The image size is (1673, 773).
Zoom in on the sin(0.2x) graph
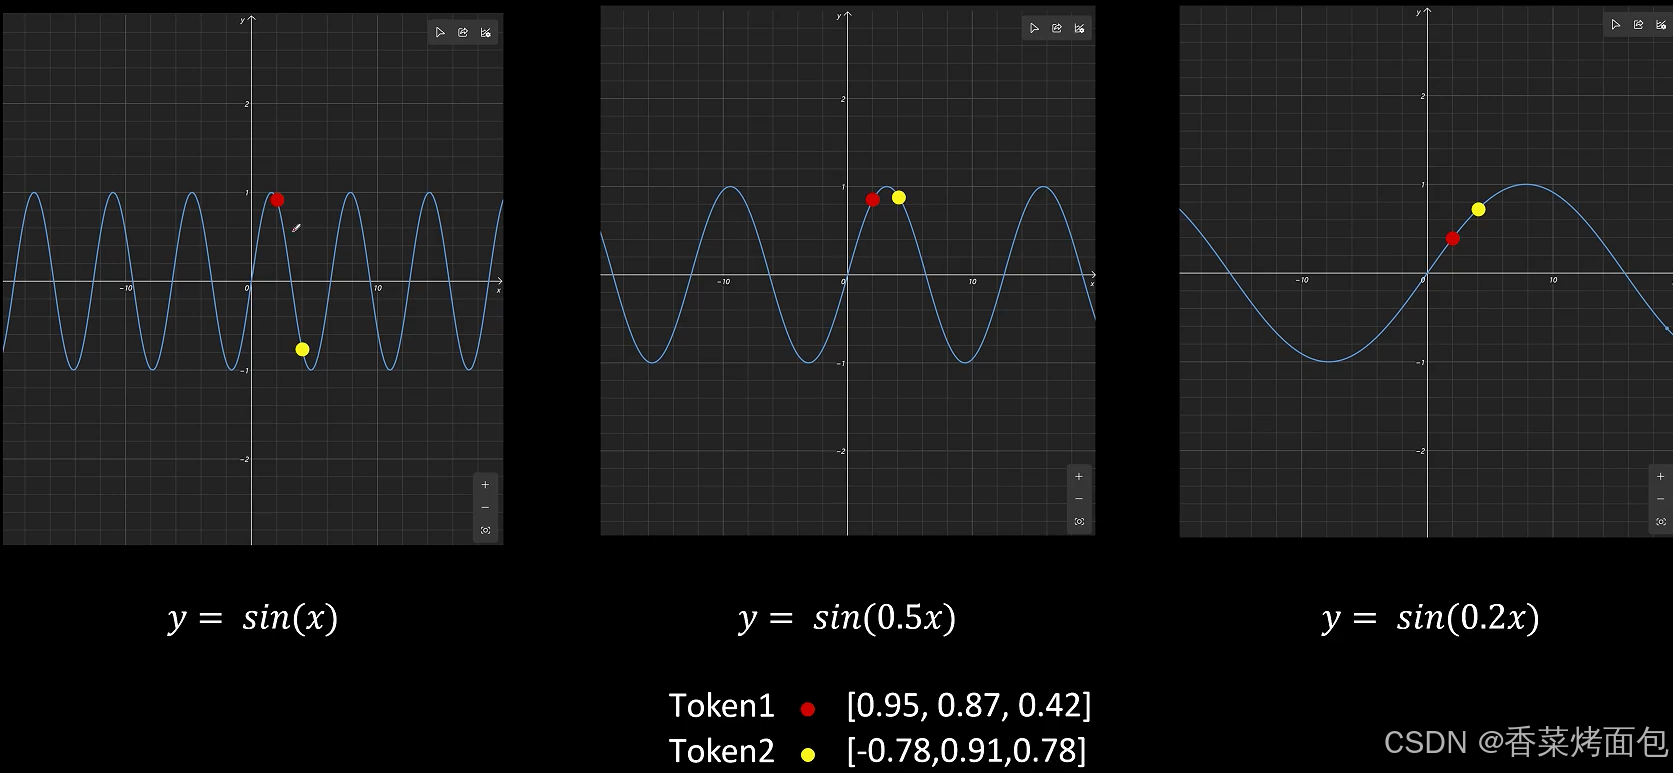click(1661, 477)
